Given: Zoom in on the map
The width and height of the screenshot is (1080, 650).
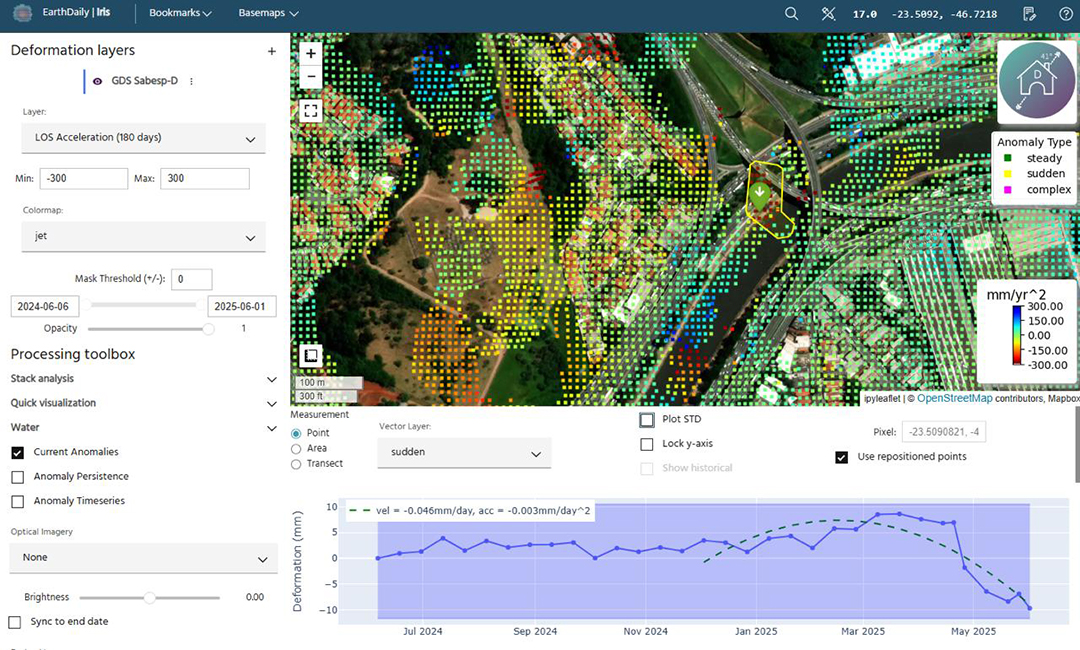Looking at the screenshot, I should point(310,54).
